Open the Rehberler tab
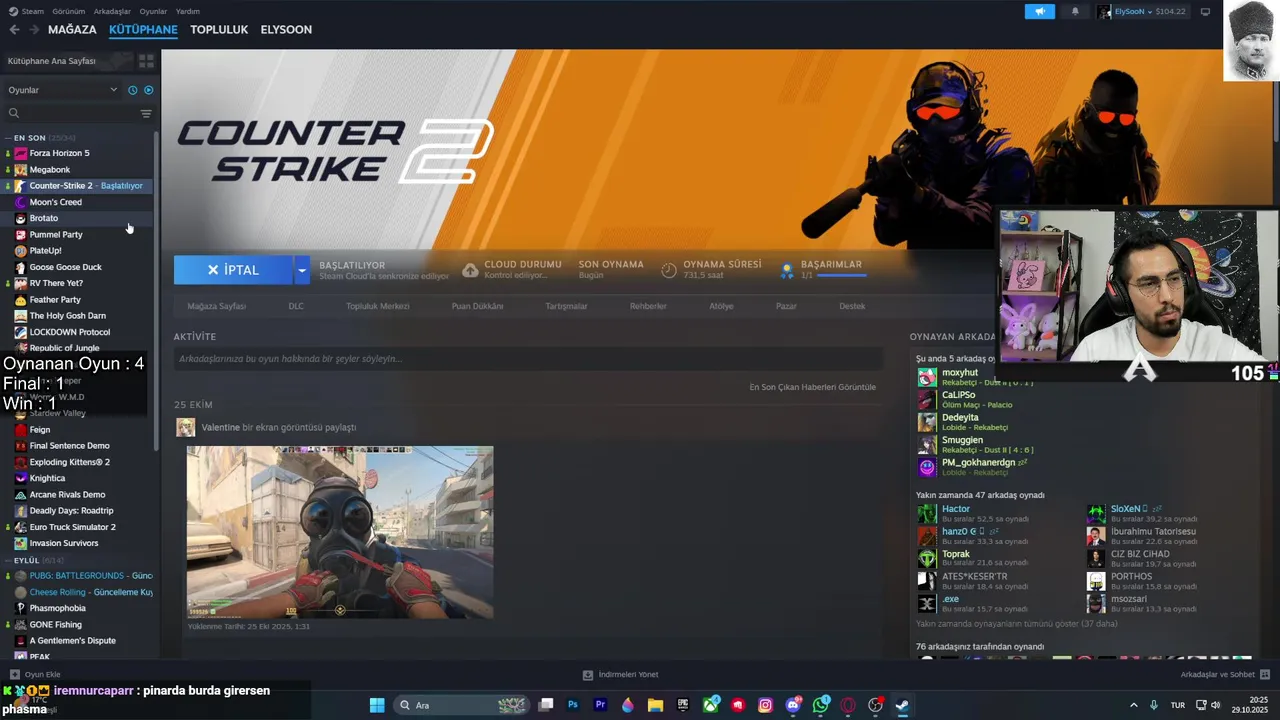 pos(648,306)
